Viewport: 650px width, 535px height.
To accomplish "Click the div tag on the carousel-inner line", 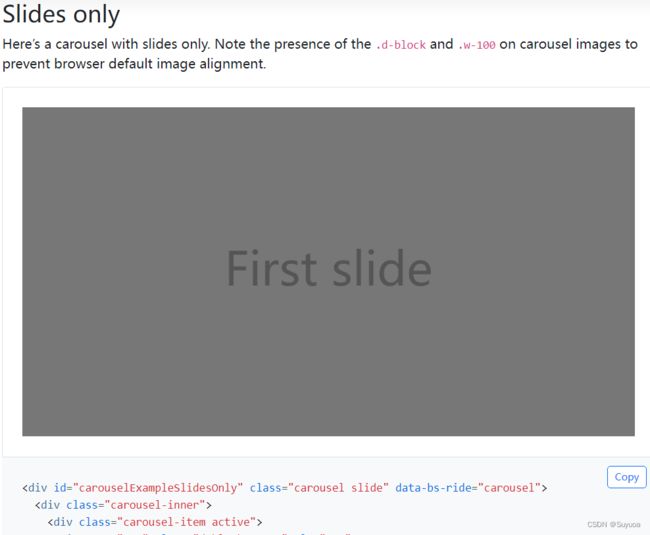I will 48,505.
